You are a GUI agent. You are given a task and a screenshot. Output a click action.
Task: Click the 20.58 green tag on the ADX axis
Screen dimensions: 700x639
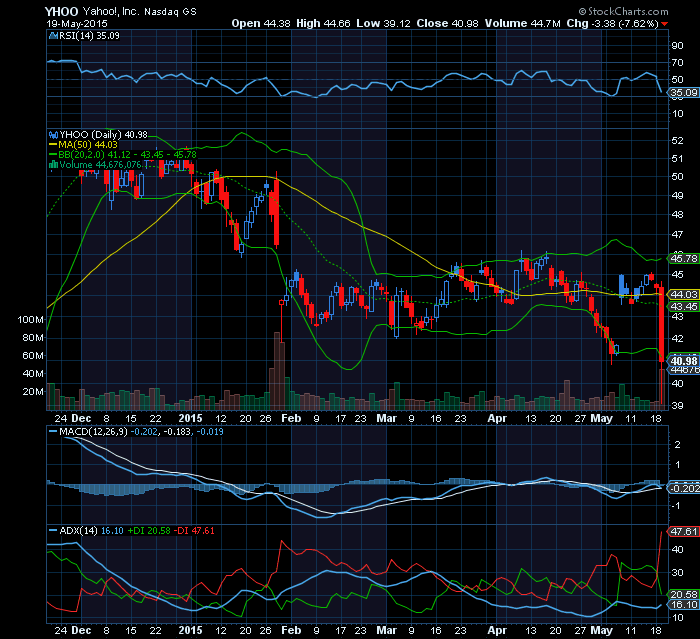pyautogui.click(x=683, y=594)
